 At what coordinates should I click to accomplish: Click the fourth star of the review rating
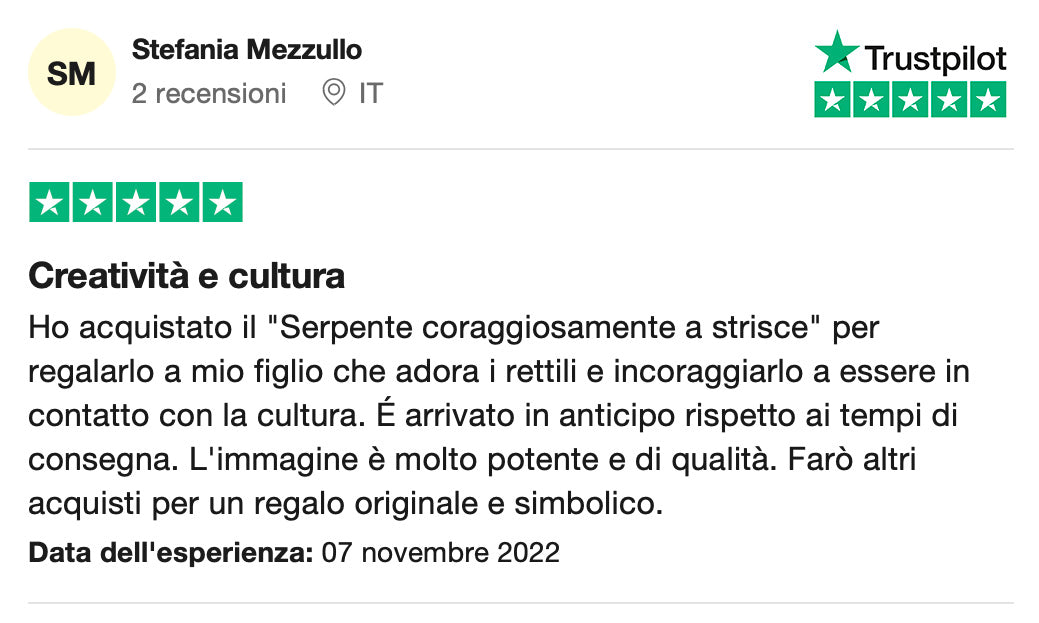click(x=179, y=203)
